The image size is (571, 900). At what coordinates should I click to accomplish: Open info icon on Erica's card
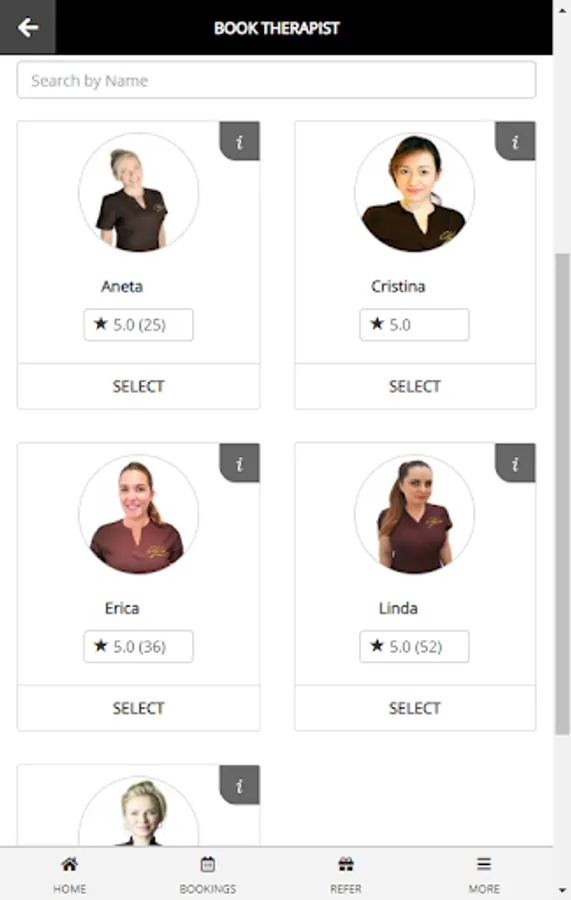(239, 463)
